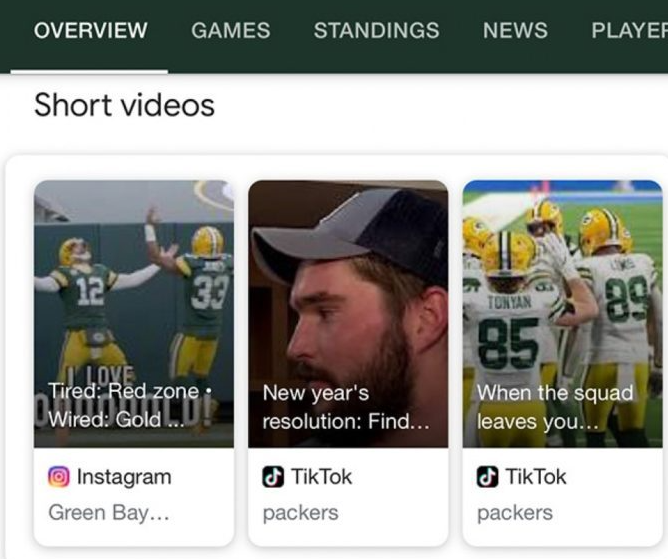Click the Green Bay... account name

pos(109,513)
